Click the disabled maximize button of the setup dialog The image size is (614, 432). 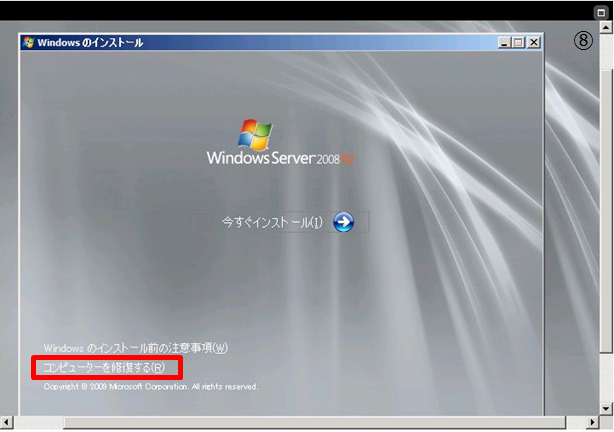coord(518,43)
